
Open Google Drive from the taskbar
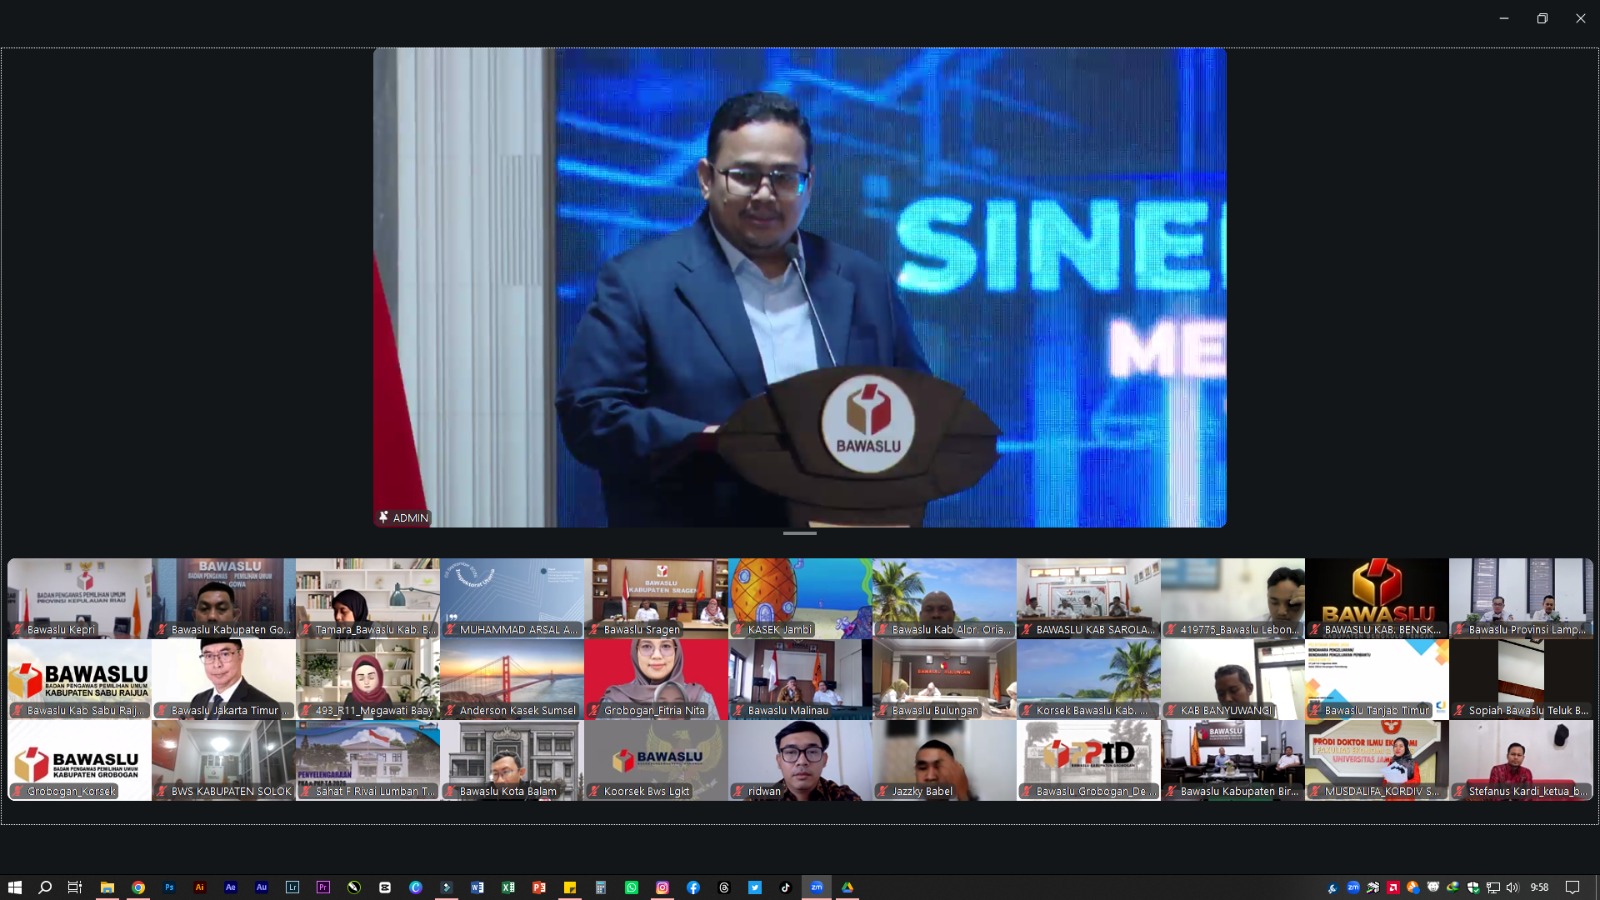(x=847, y=887)
